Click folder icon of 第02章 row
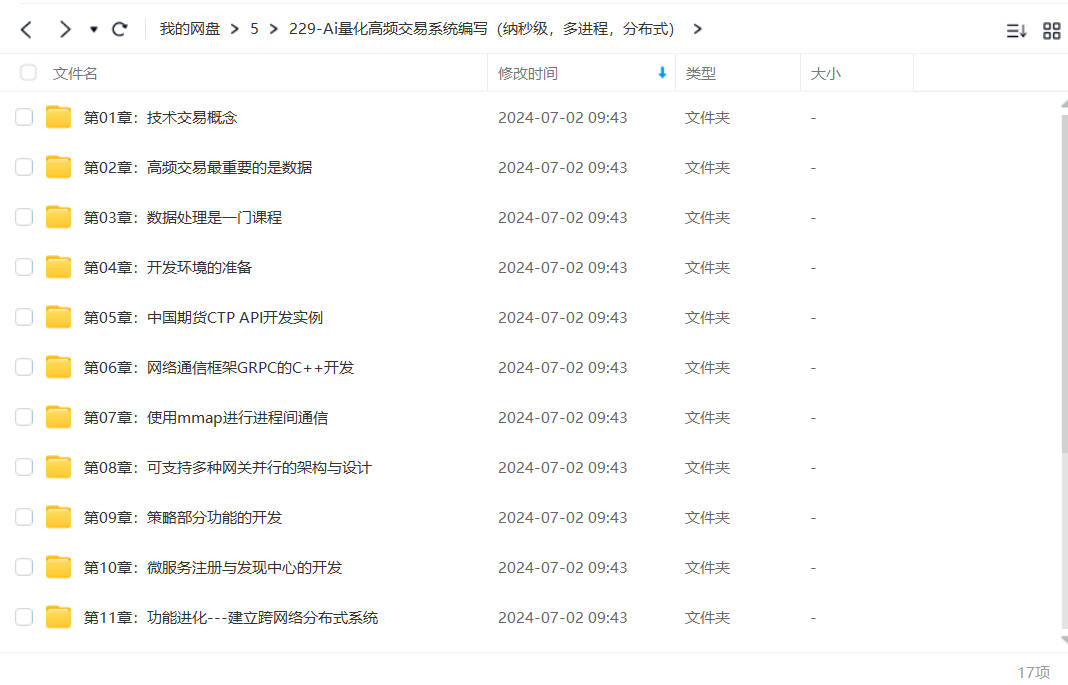Image resolution: width=1068 pixels, height=685 pixels. click(x=59, y=167)
